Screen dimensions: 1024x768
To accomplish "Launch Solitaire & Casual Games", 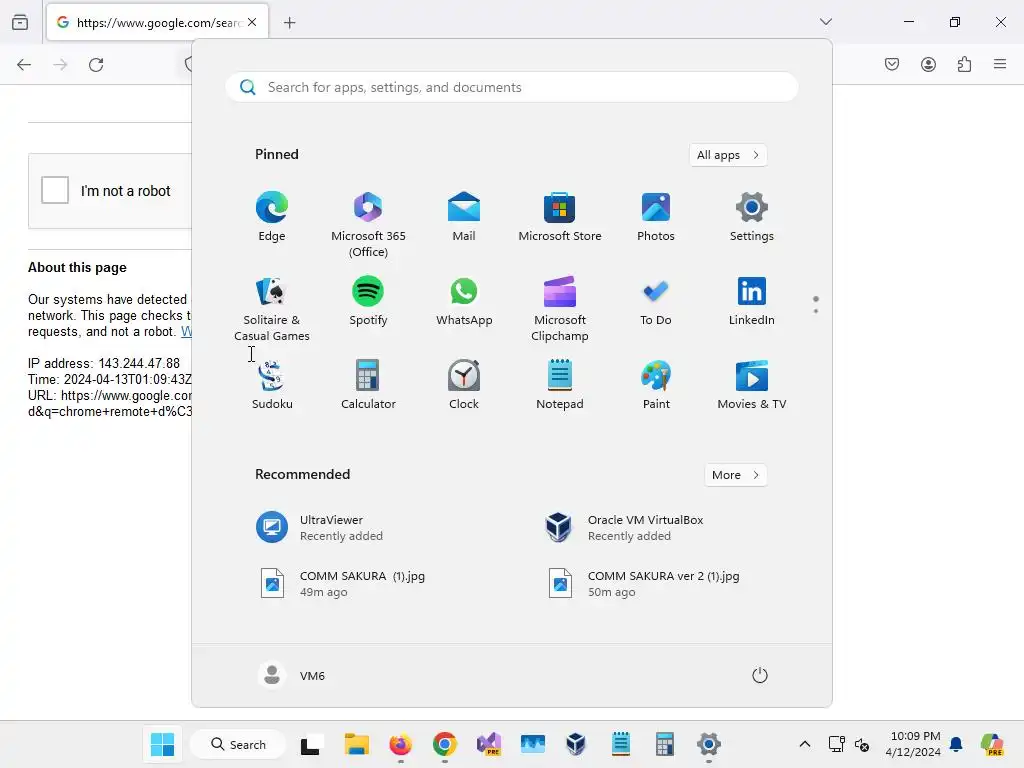I will point(272,309).
